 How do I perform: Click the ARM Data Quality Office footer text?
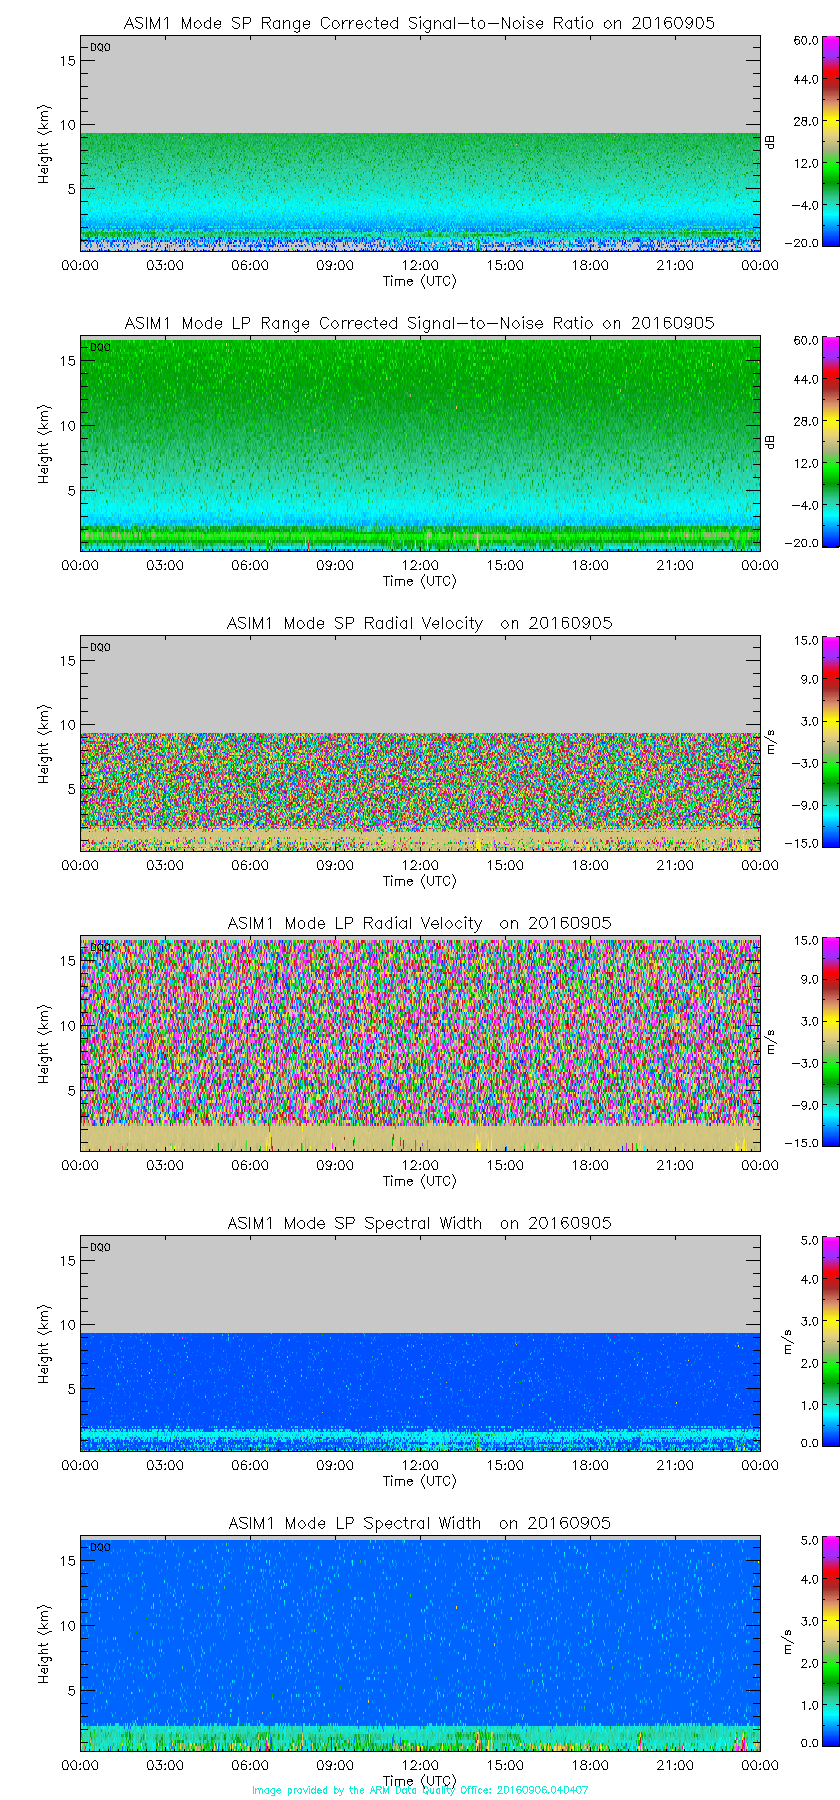click(x=420, y=1790)
